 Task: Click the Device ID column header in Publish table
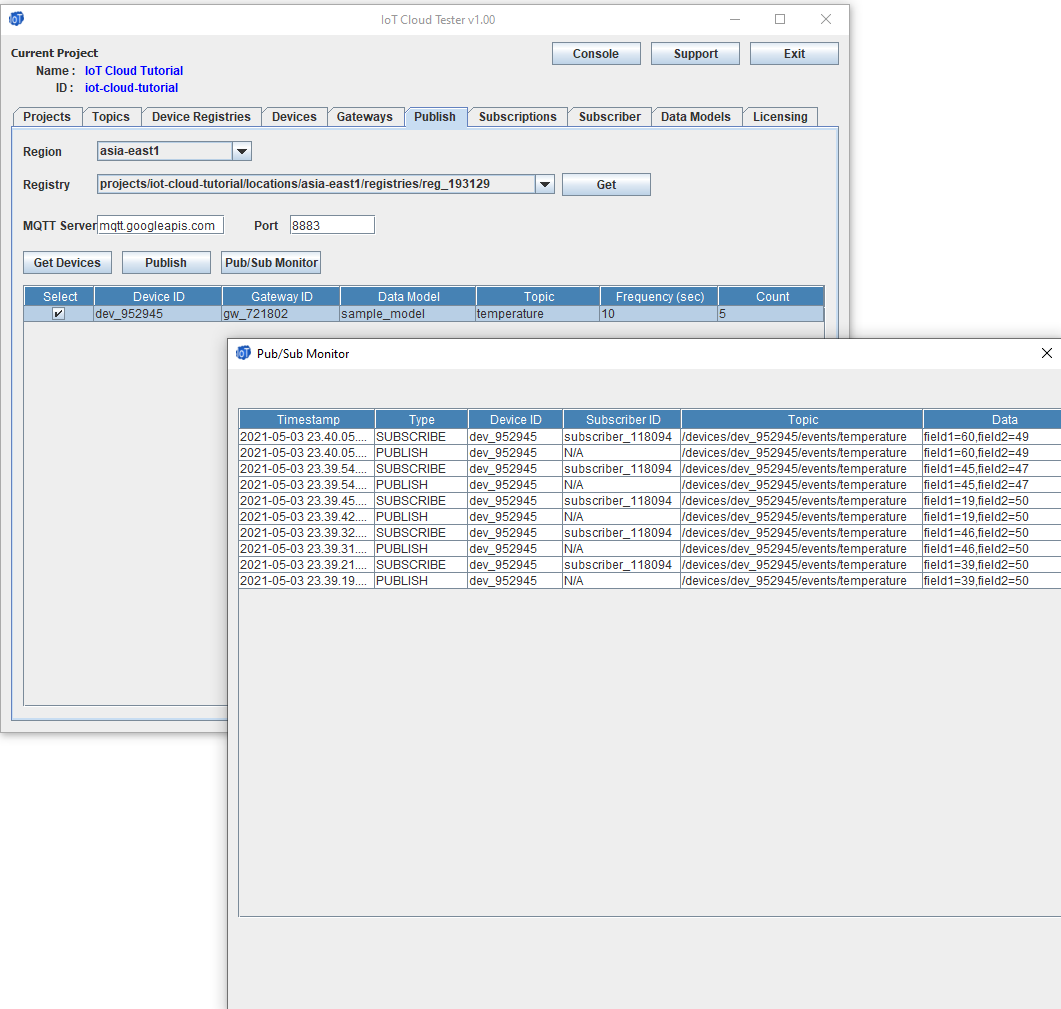tap(158, 296)
